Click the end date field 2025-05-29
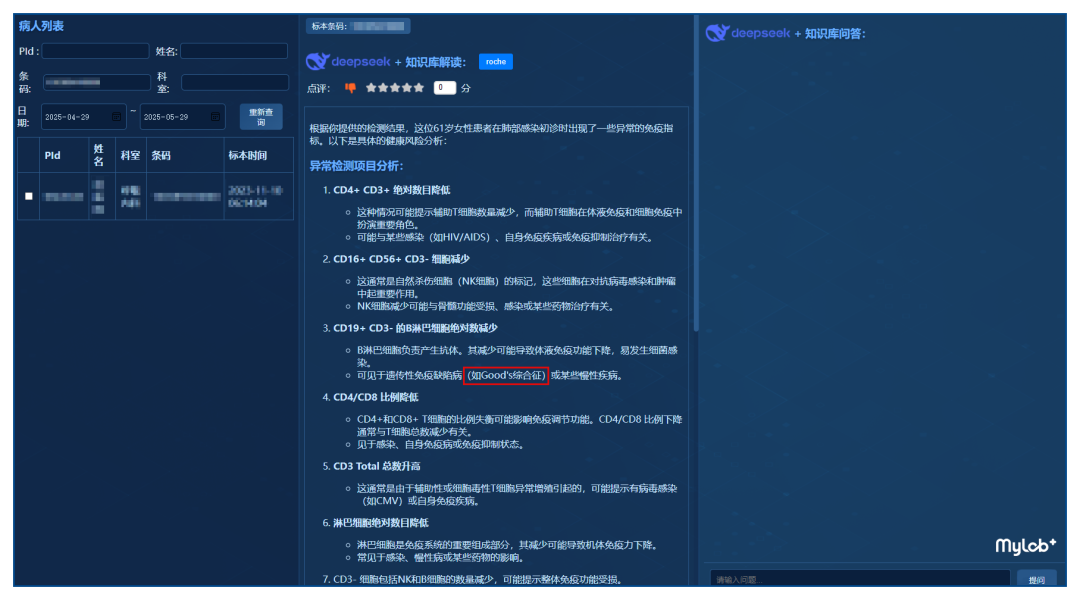The image size is (1080, 600). (x=183, y=117)
